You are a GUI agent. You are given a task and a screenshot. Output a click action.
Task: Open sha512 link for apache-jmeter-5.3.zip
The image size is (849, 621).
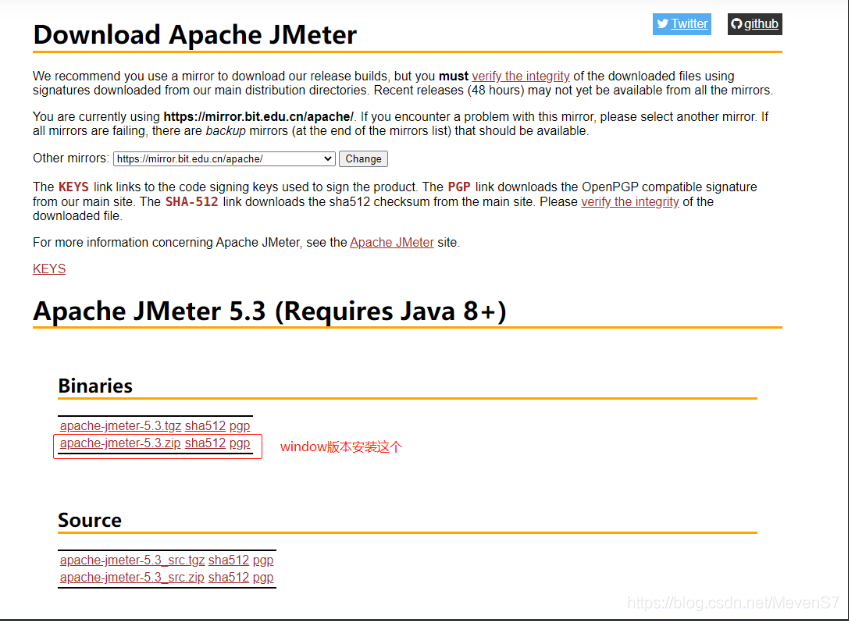tap(205, 443)
